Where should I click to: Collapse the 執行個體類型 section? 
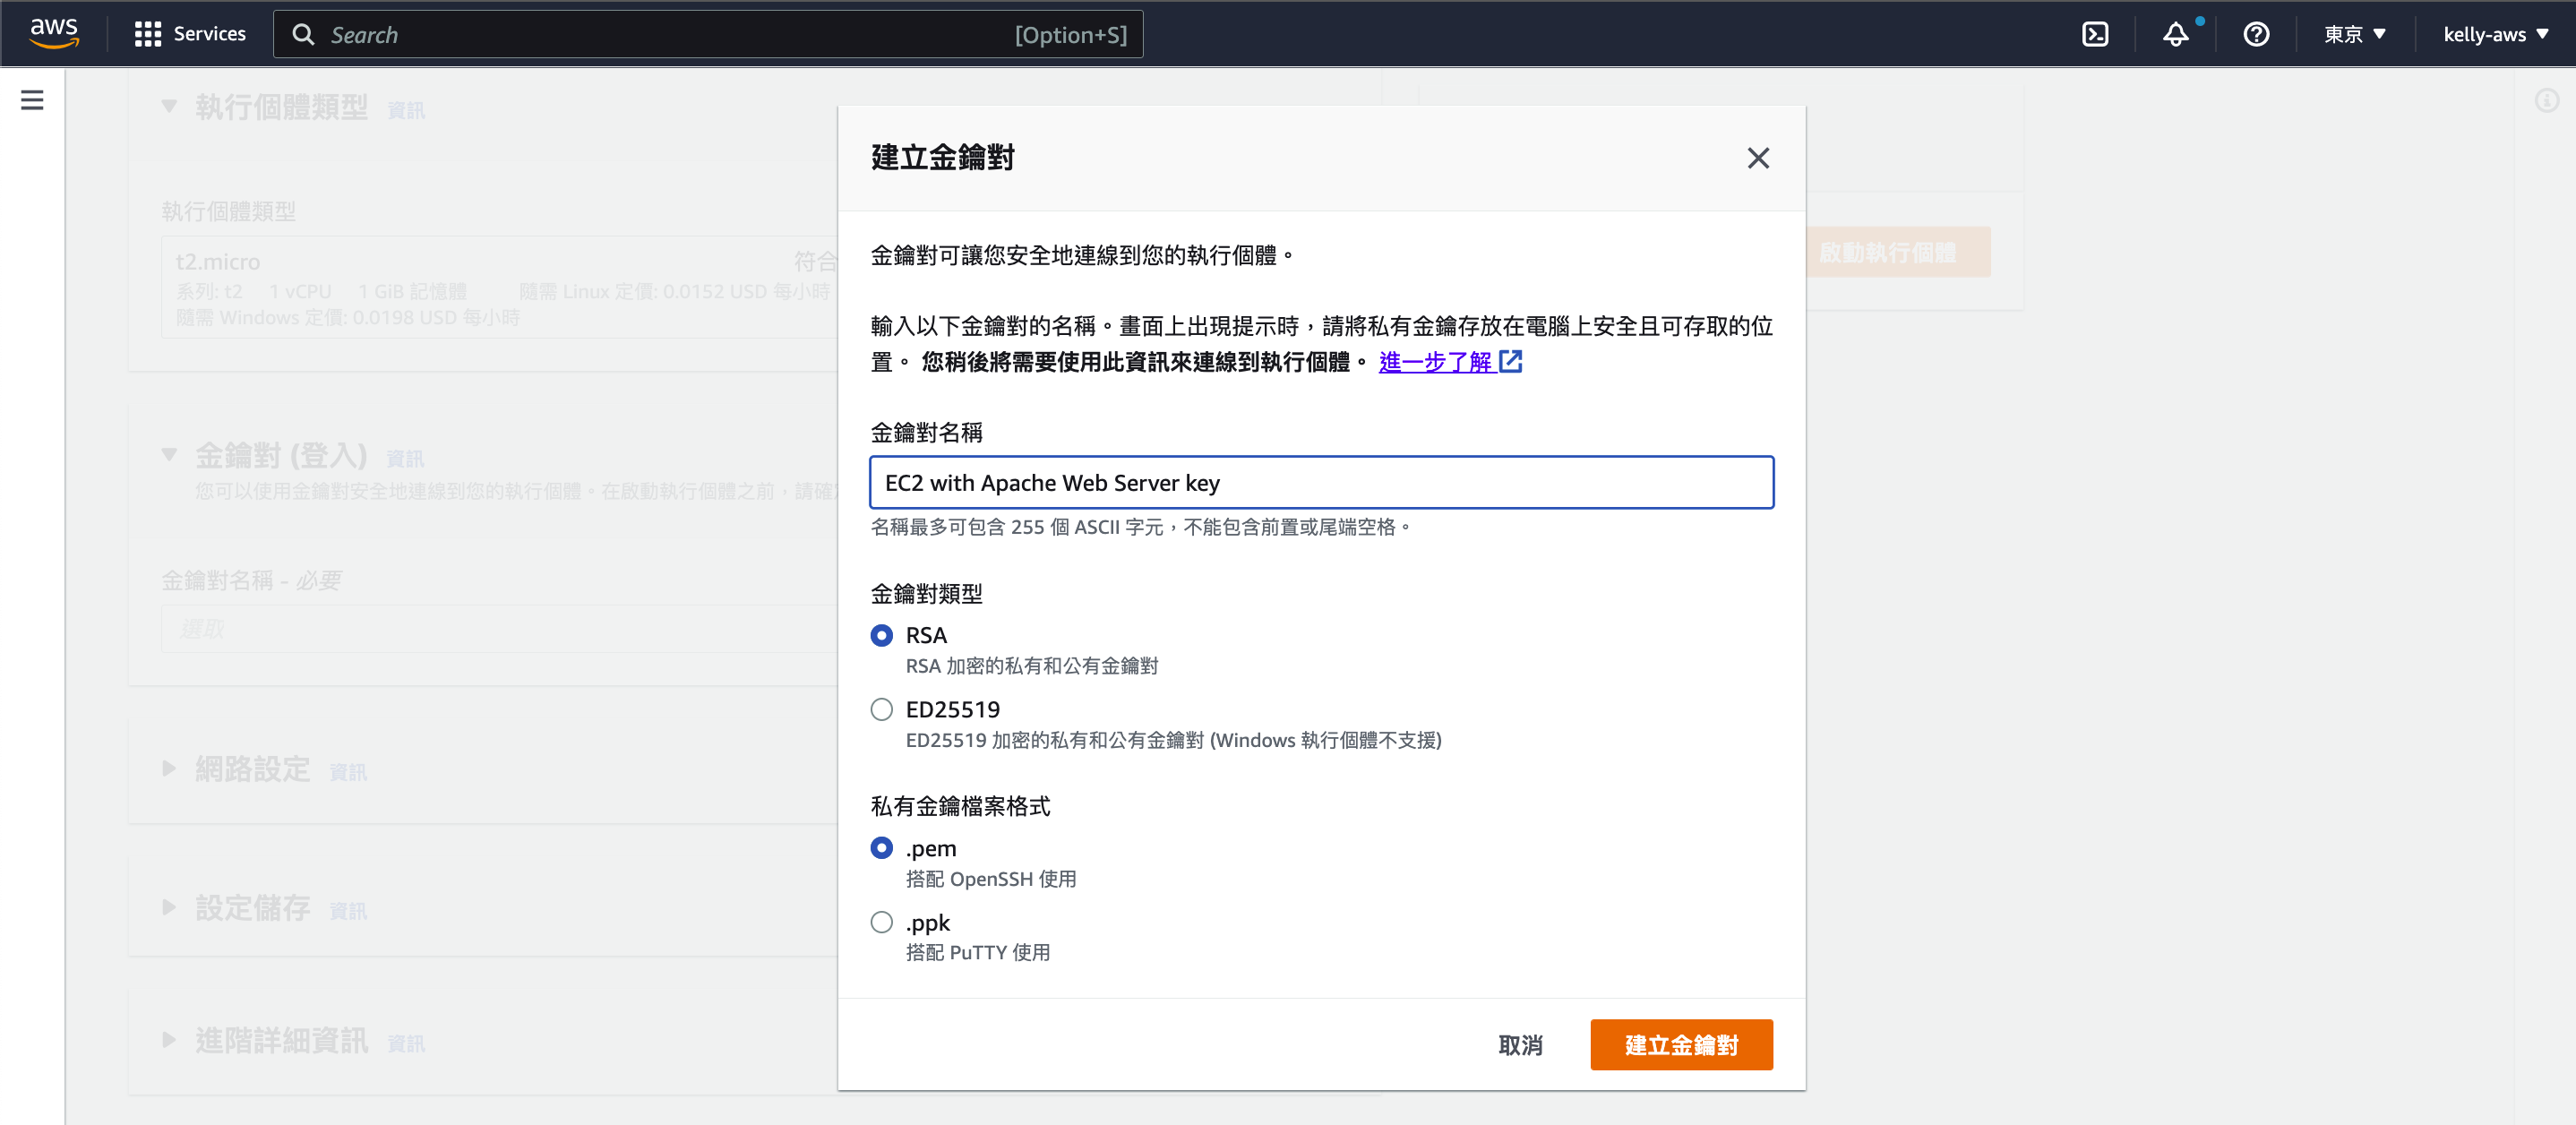click(169, 106)
